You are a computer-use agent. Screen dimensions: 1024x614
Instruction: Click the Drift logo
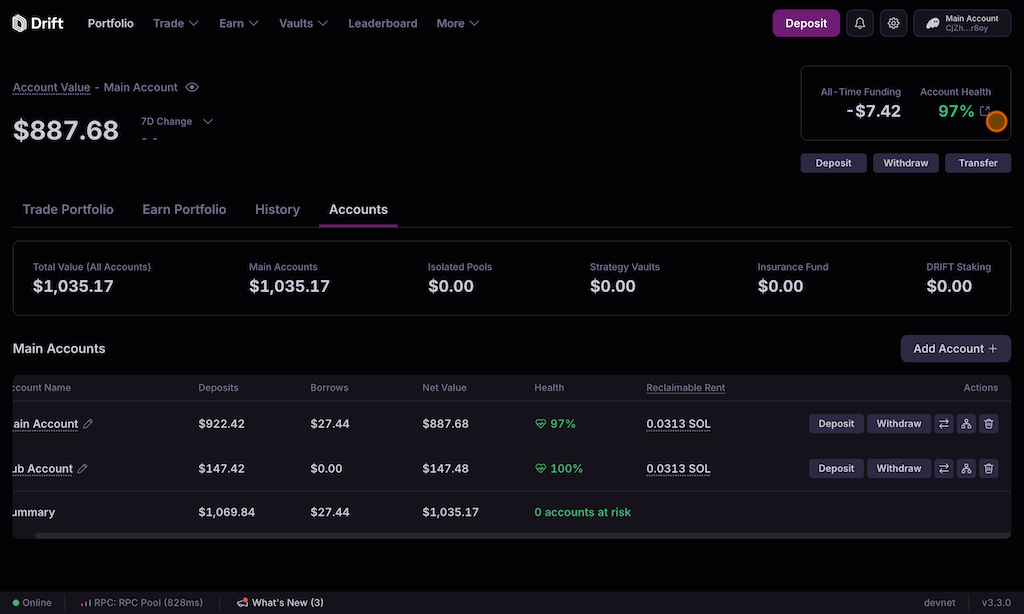[x=38, y=23]
